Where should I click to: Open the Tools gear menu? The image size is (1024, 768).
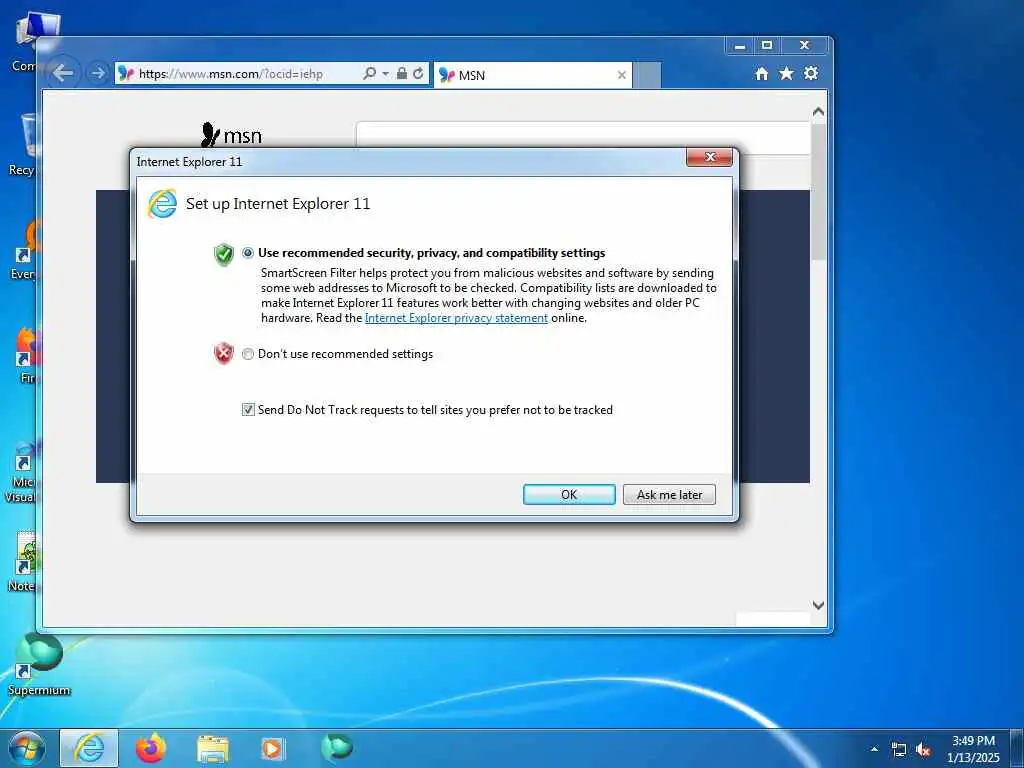tap(811, 73)
